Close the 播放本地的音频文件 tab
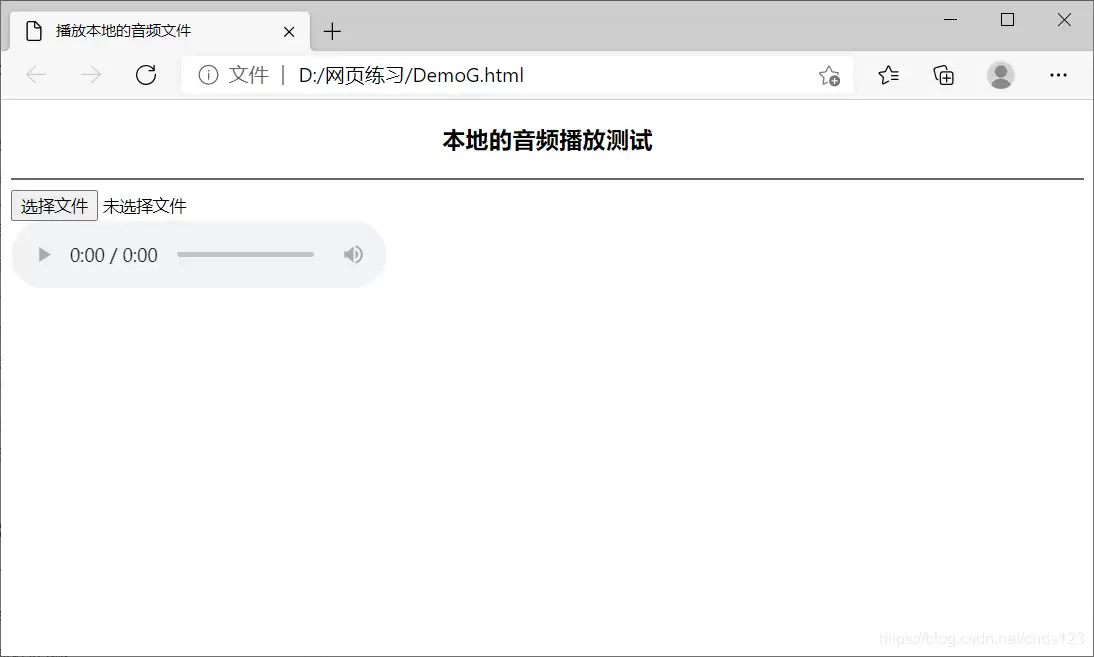This screenshot has width=1094, height=657. point(289,31)
